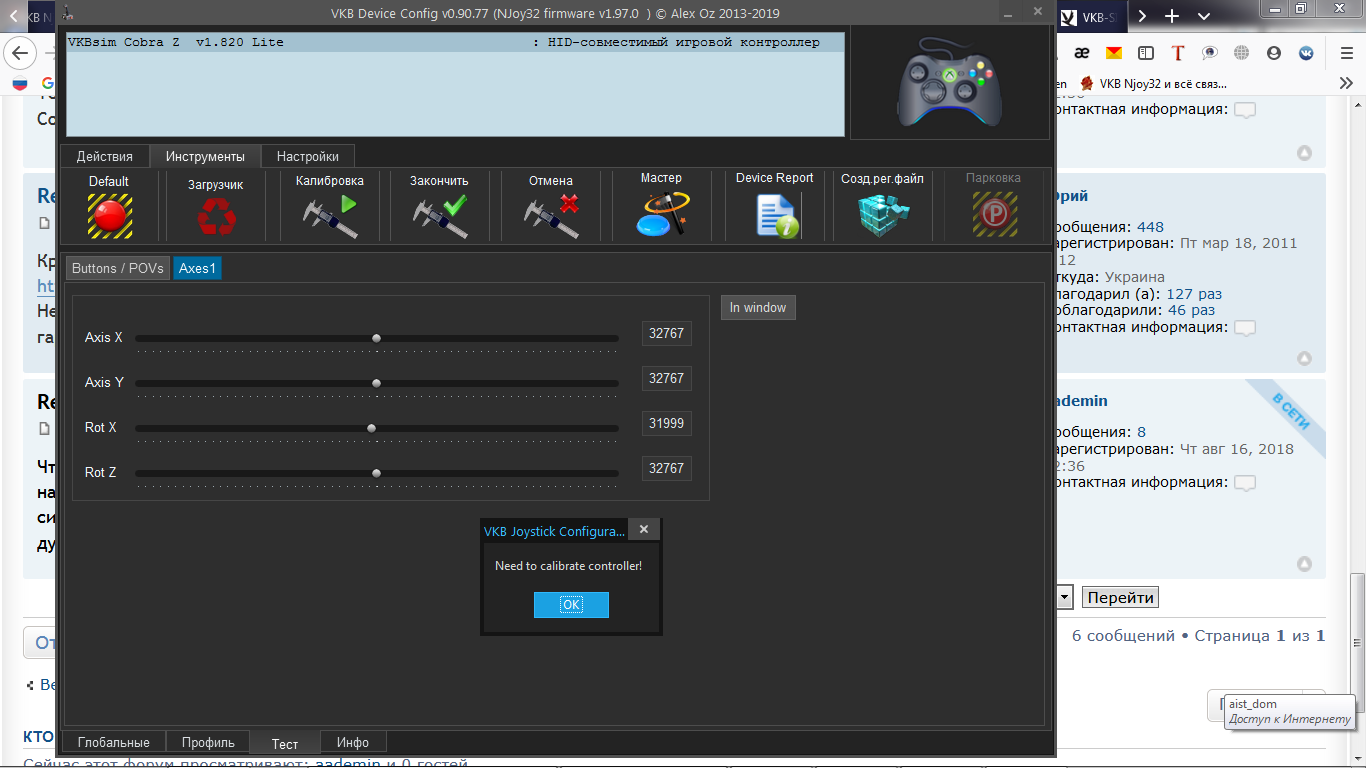
Task: Click the joystick icon in VKB title bar
Action: click(69, 13)
